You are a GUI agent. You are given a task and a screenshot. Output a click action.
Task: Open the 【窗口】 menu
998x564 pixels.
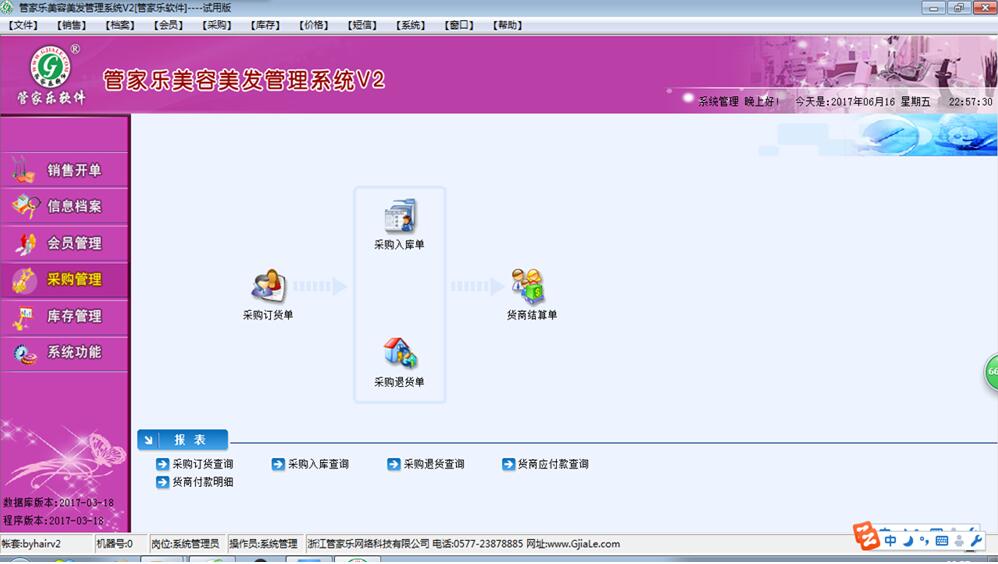[458, 25]
